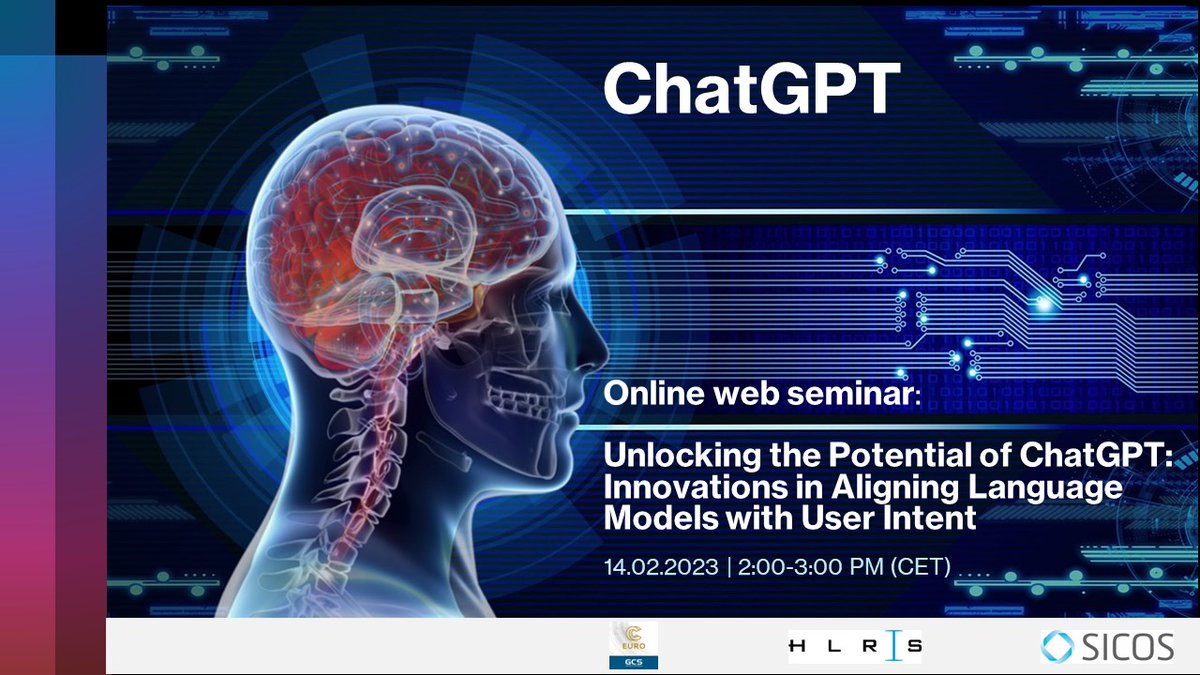
Task: Click 'Models with User Intent' line
Action: [x=789, y=519]
